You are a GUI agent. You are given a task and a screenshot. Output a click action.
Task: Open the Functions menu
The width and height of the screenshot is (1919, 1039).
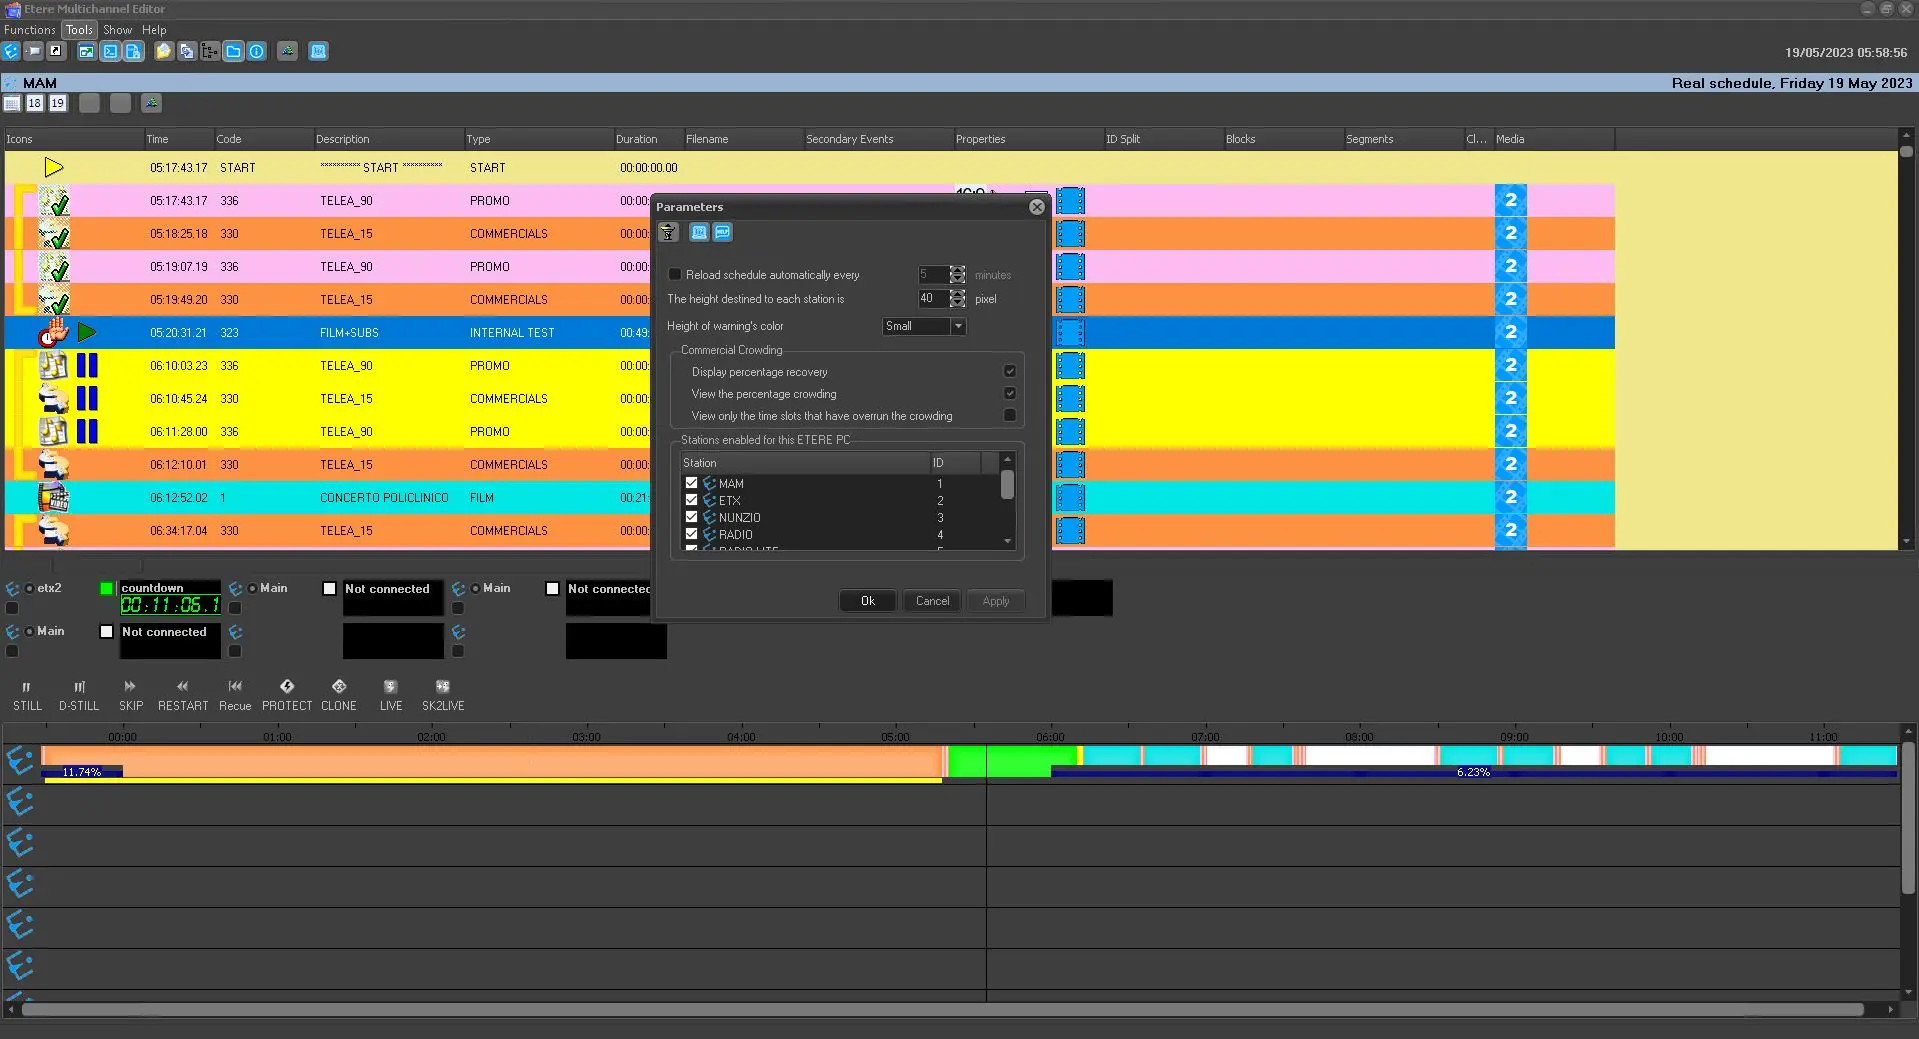(x=30, y=30)
